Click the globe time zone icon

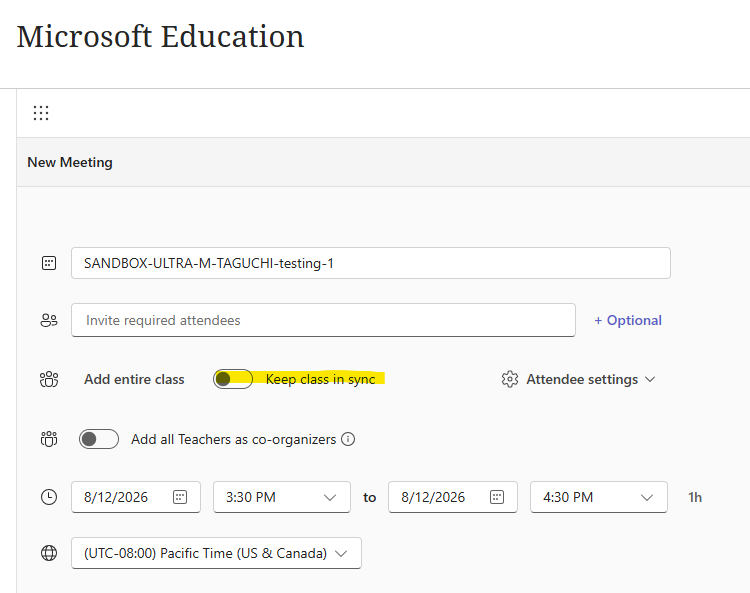[49, 553]
